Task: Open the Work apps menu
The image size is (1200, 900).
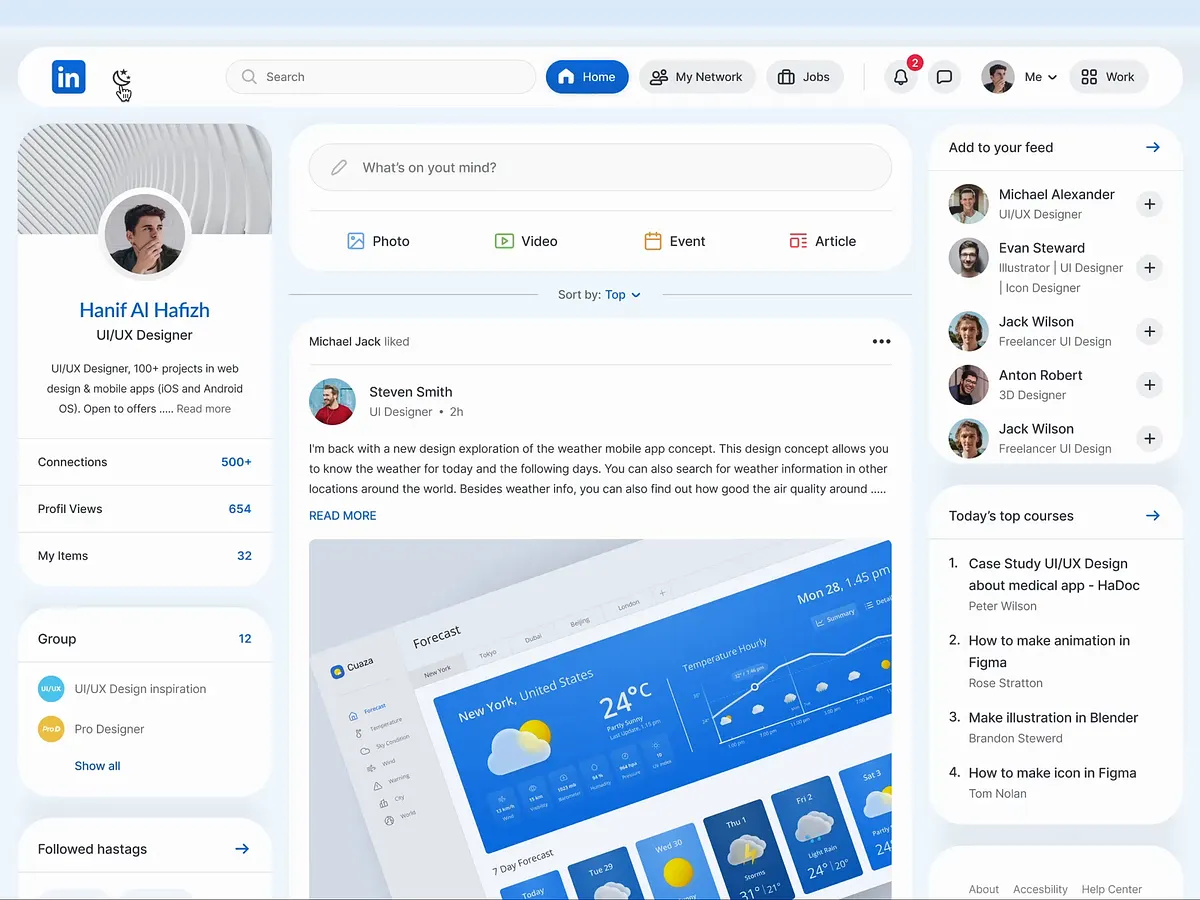Action: click(1108, 77)
